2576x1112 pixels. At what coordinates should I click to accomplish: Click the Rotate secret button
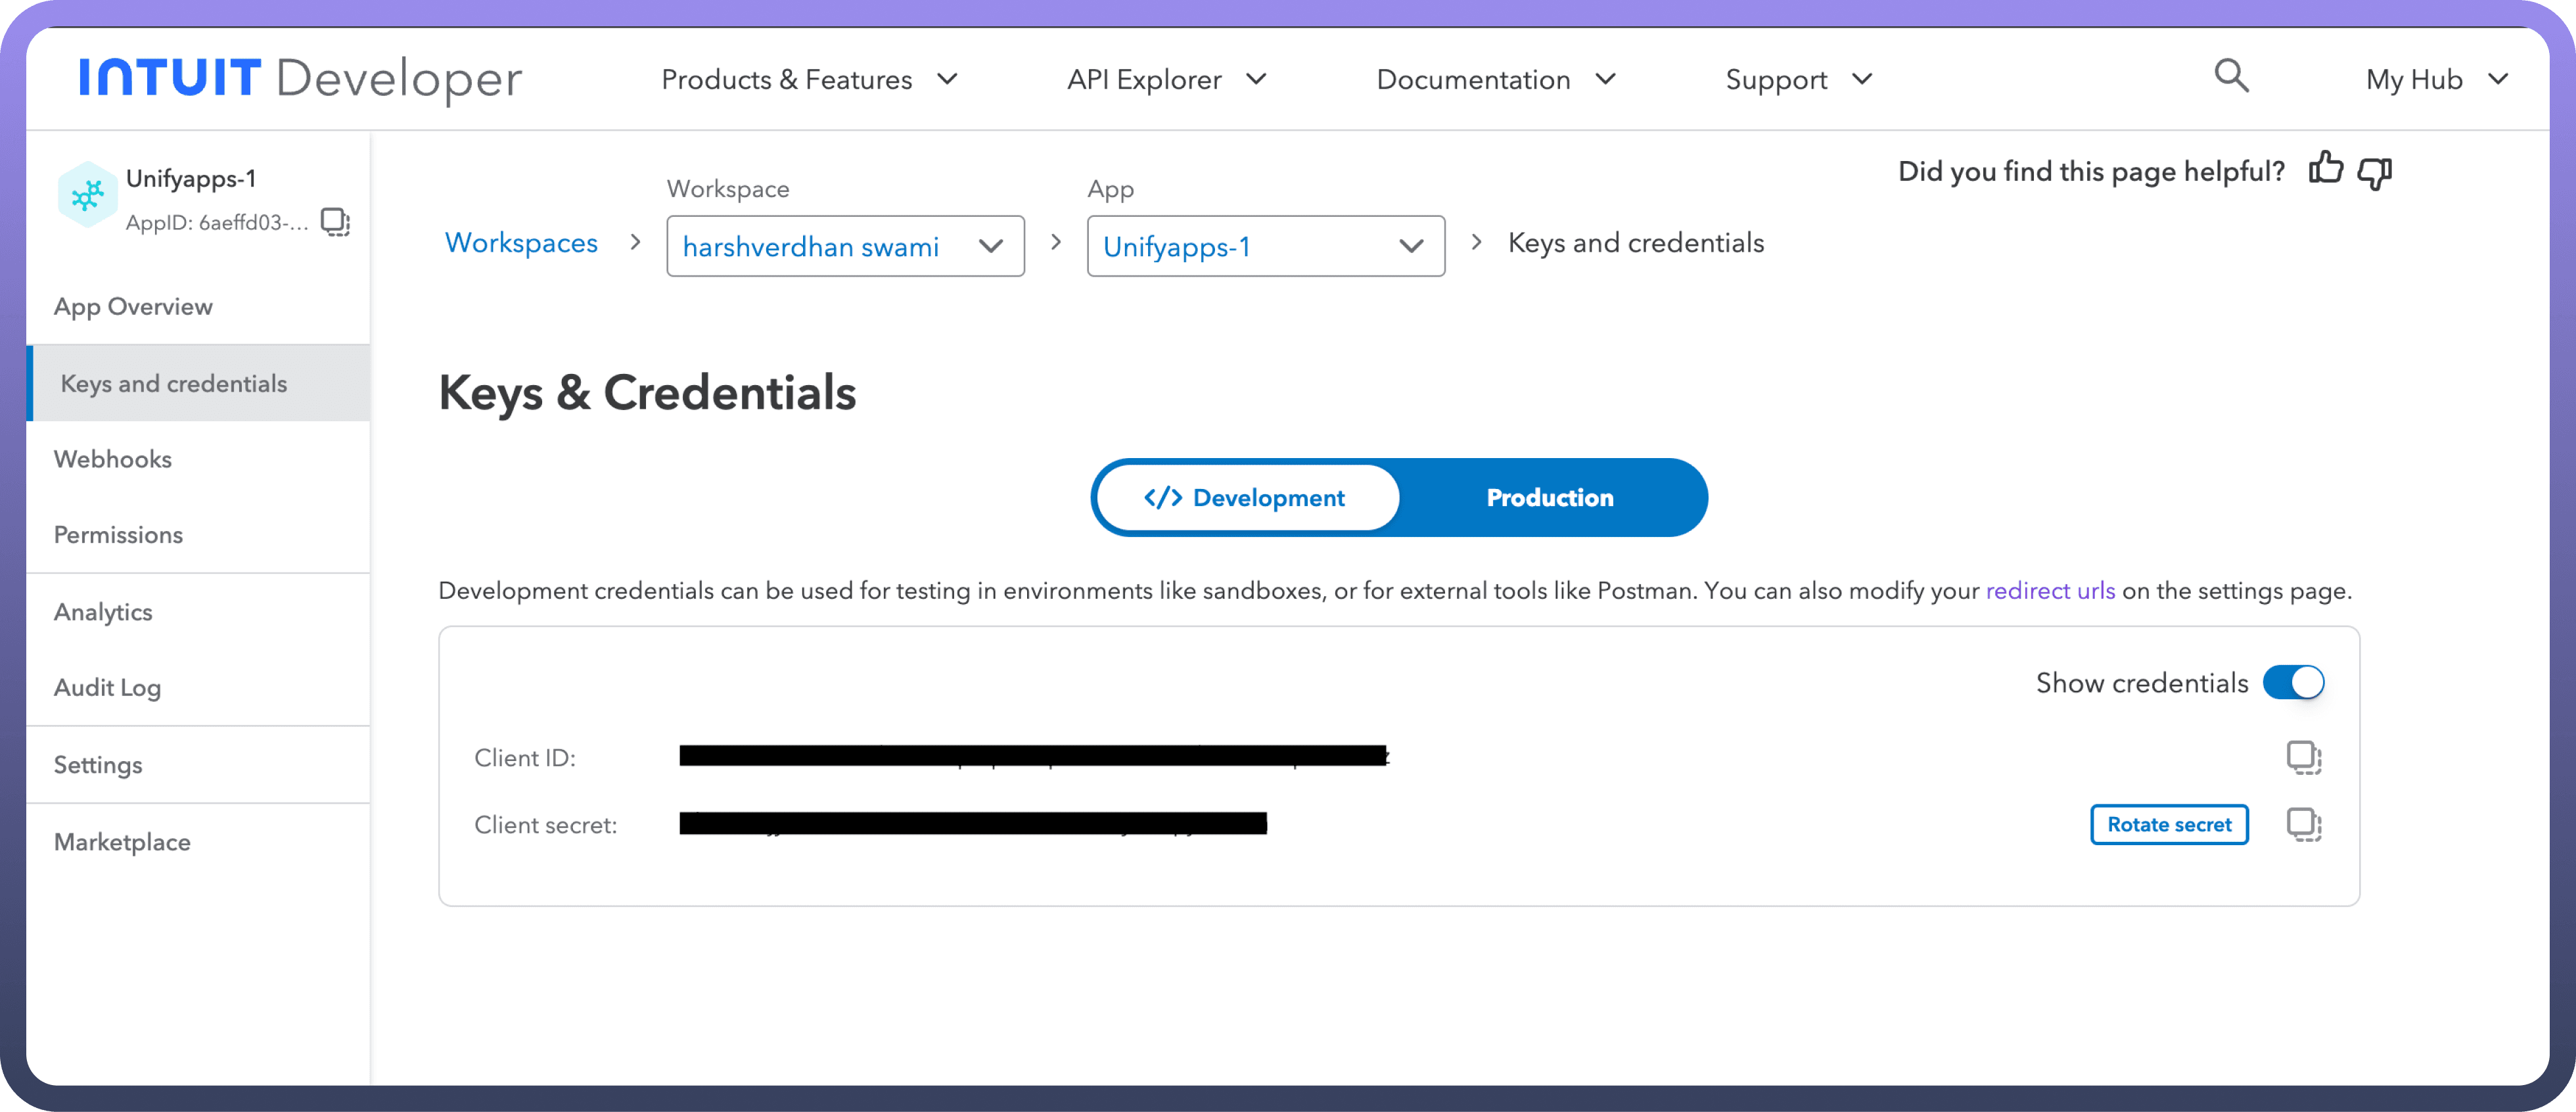[x=2168, y=824]
